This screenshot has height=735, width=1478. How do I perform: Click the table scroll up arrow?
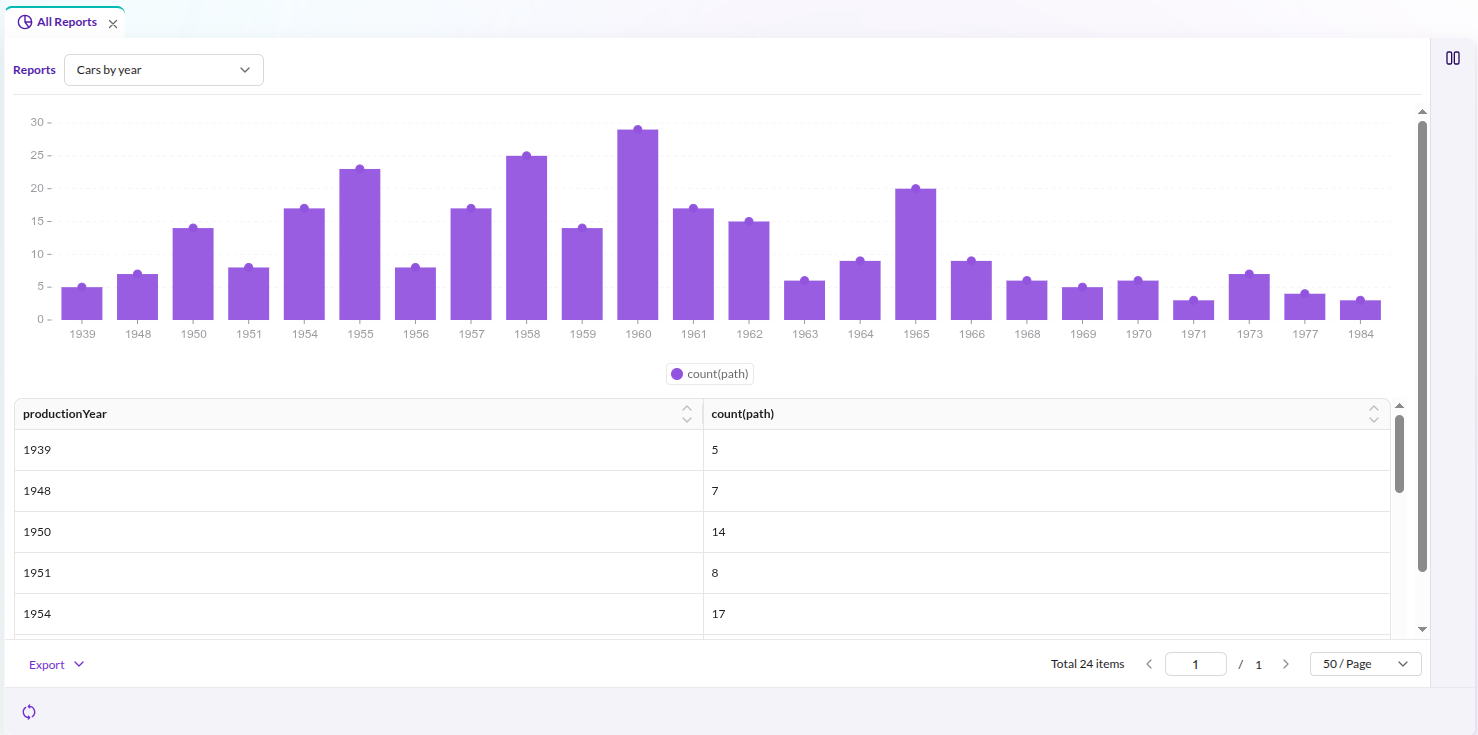(1399, 405)
